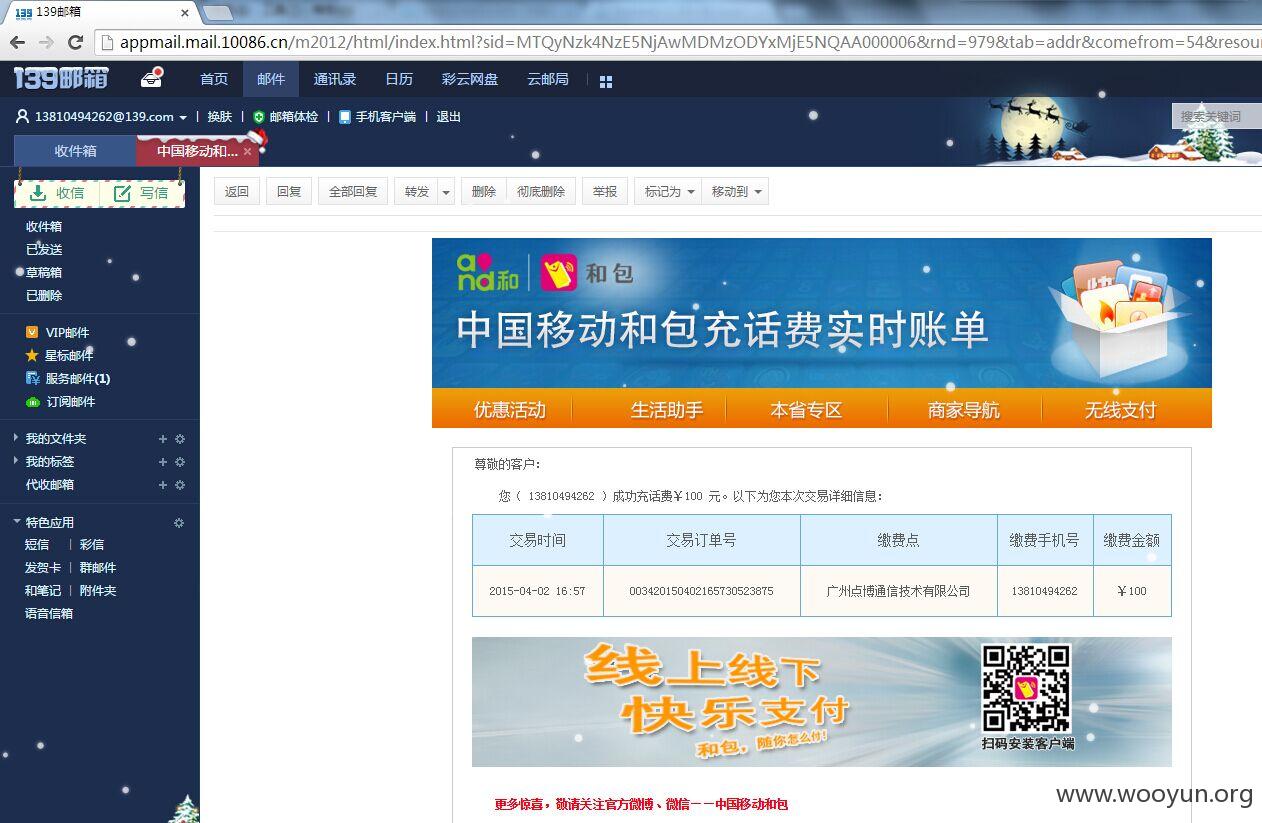Open the notification icon beside the logo
This screenshot has width=1262, height=823.
click(152, 78)
